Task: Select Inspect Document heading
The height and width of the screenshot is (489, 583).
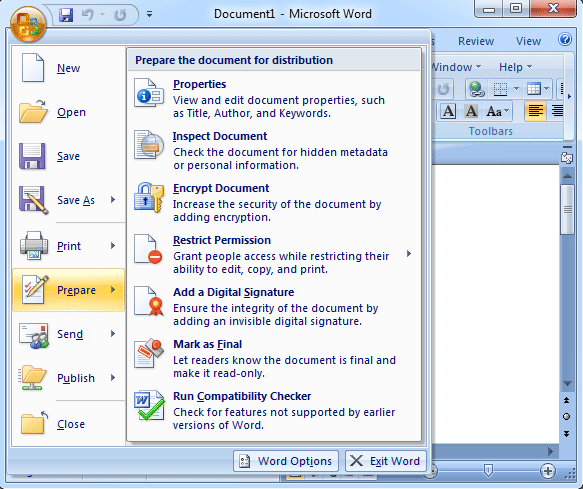Action: coord(220,136)
